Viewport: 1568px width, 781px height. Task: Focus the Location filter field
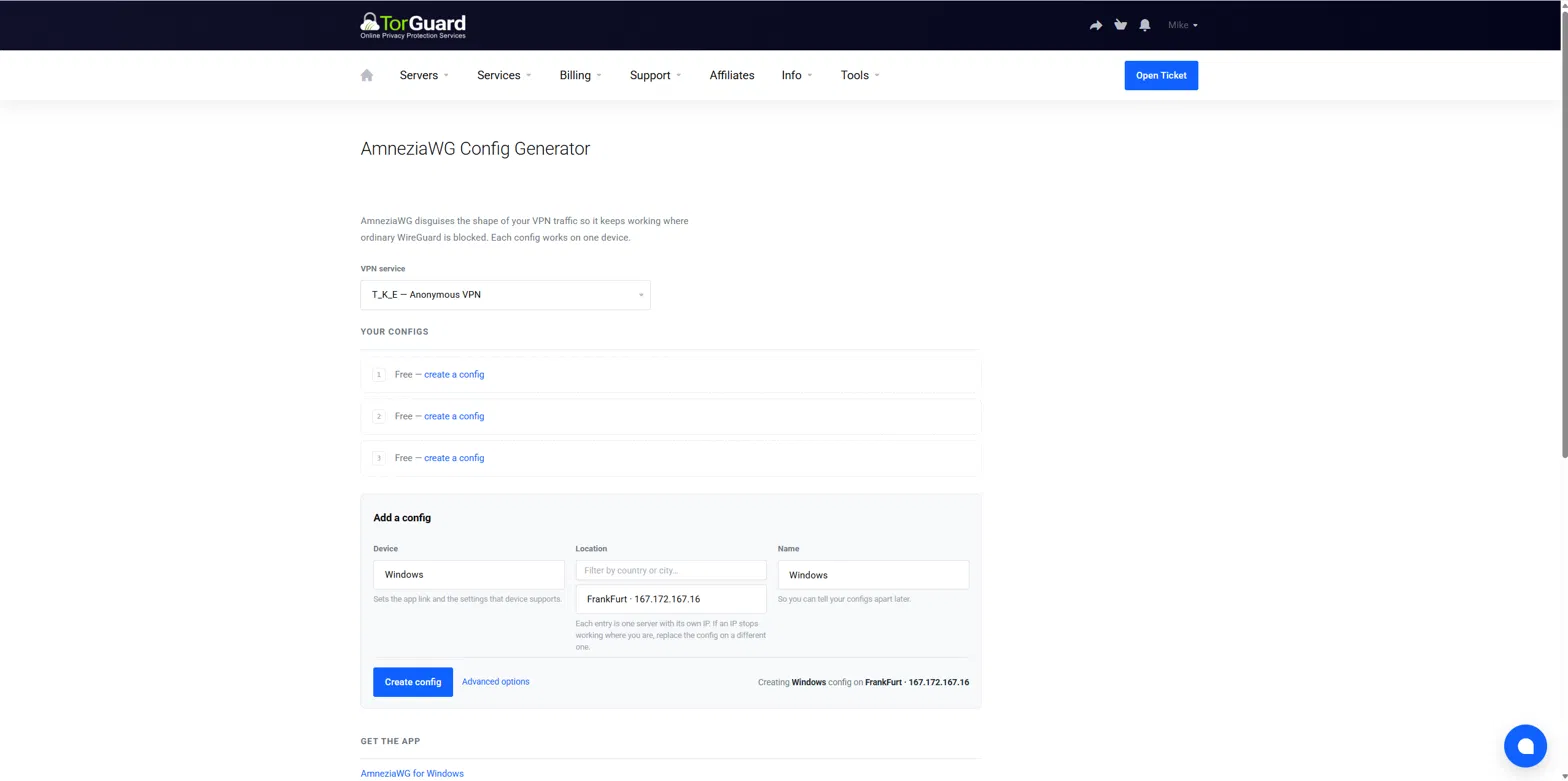pyautogui.click(x=671, y=570)
